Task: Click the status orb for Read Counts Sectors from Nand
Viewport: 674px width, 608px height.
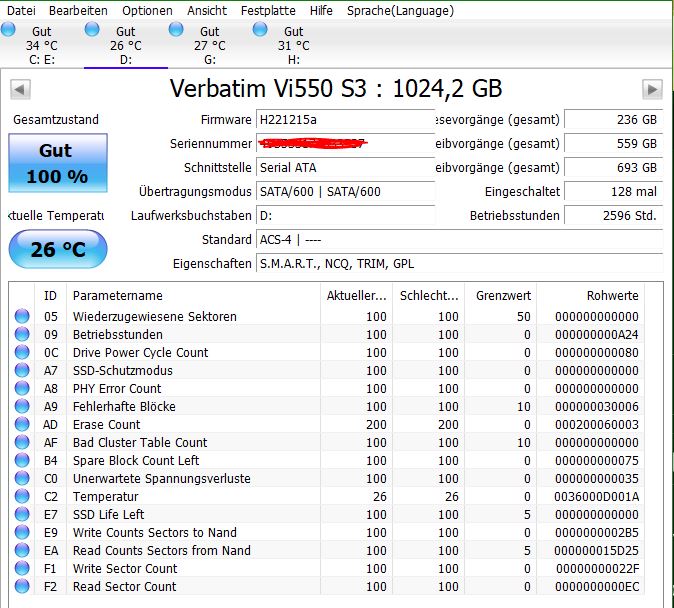Action: (22, 550)
